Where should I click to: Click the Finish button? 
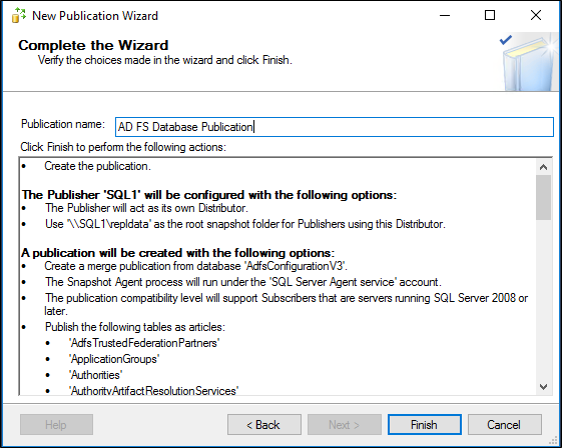coord(424,425)
